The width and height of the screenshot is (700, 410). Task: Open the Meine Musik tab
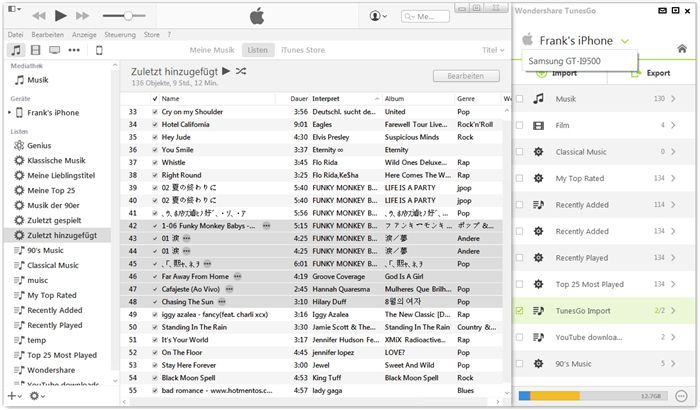click(x=212, y=50)
